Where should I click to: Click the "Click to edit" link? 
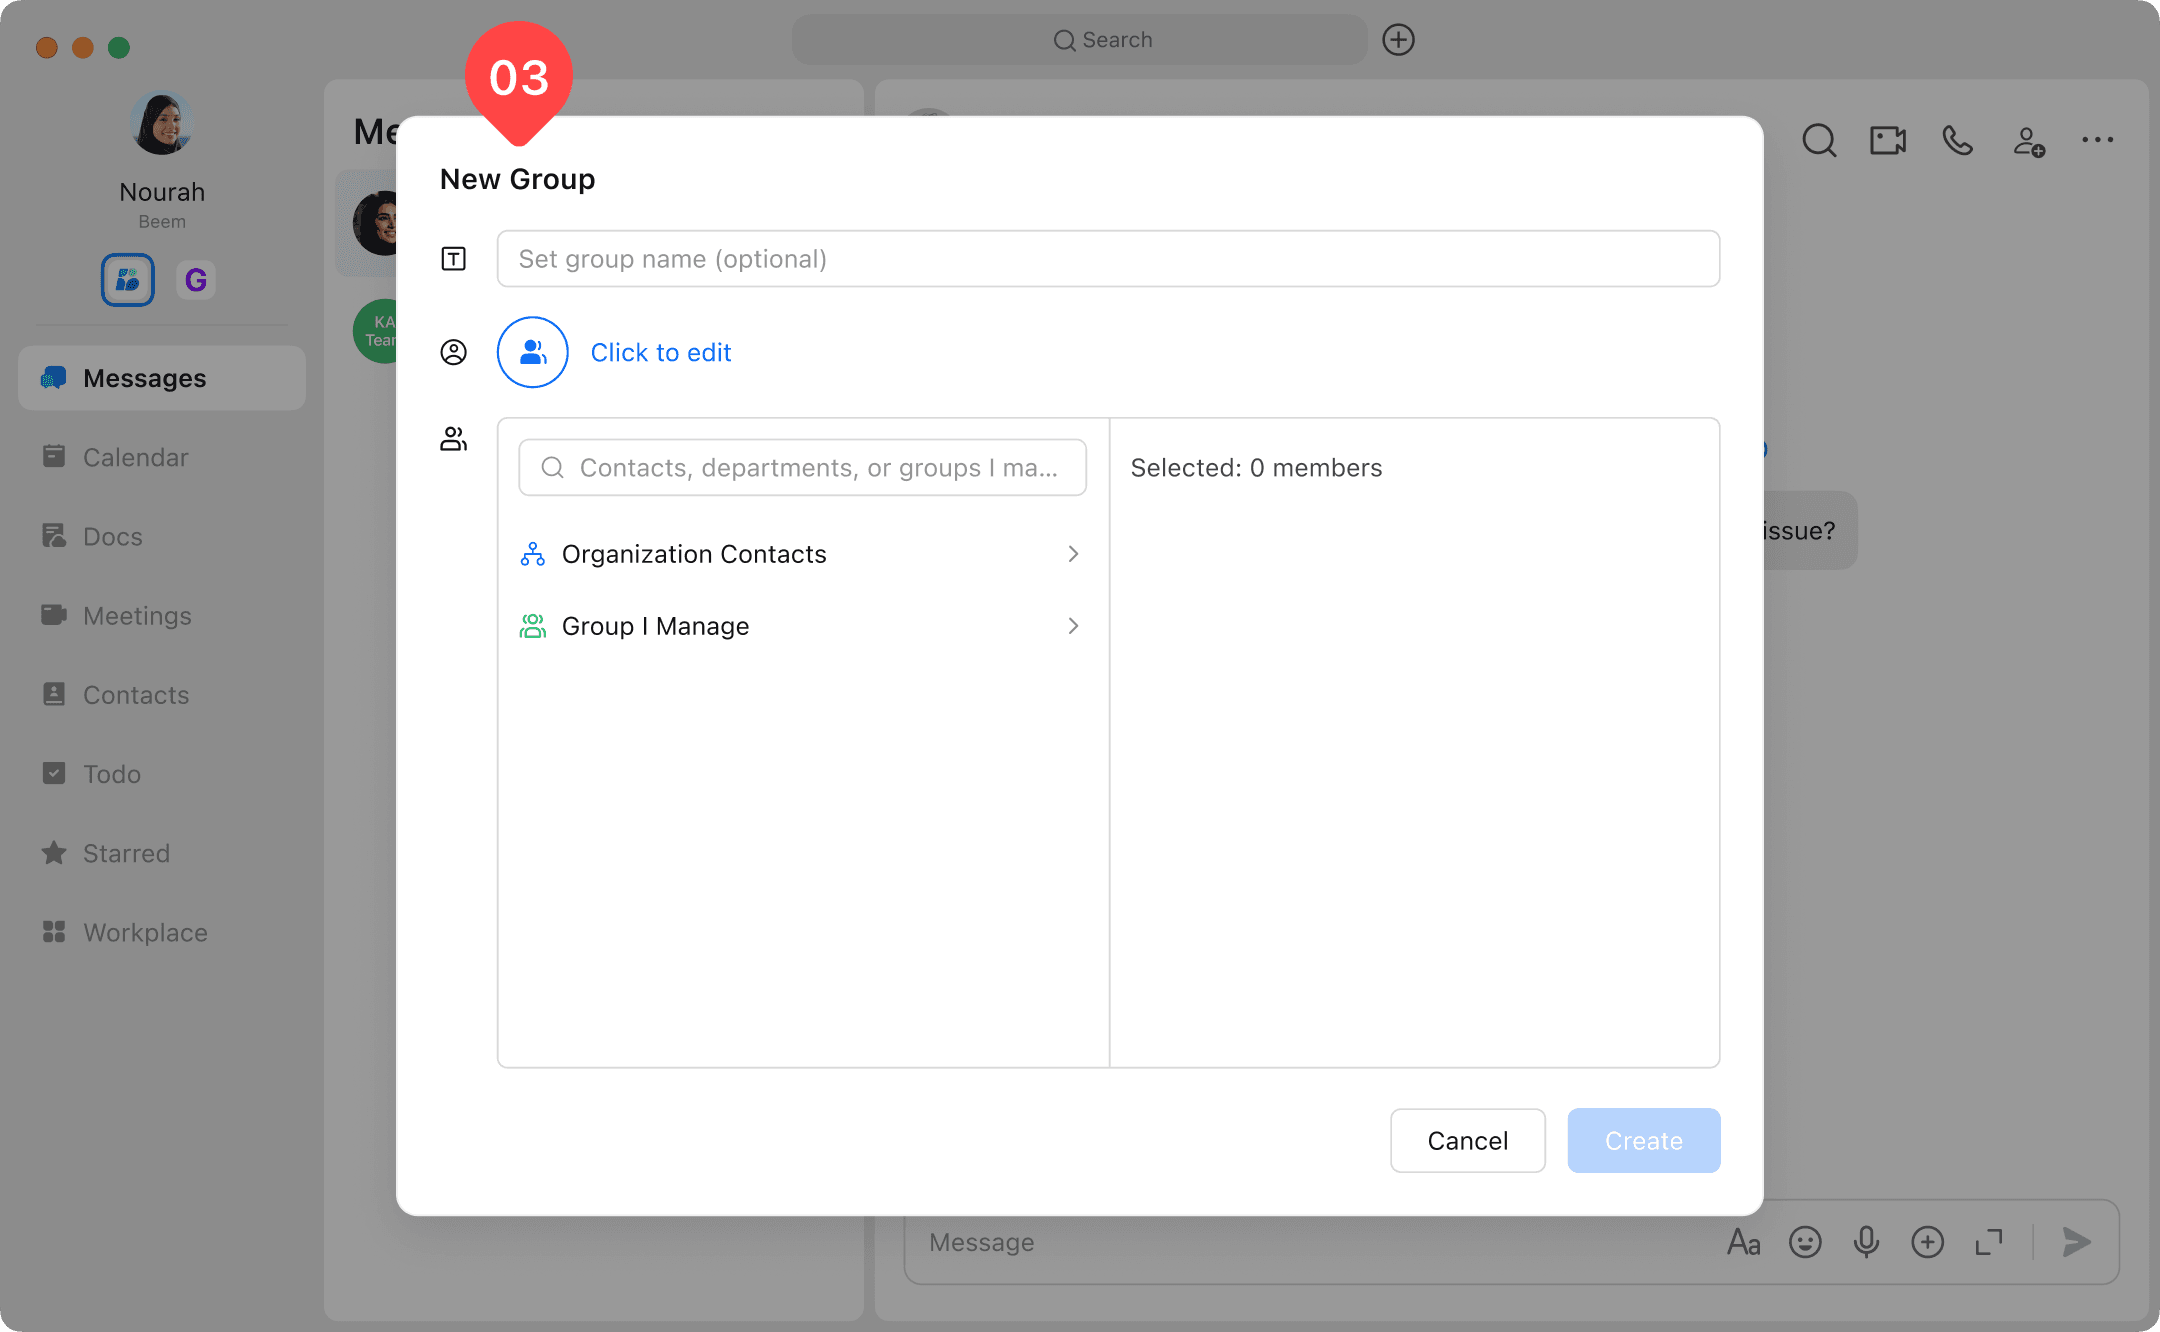661,352
